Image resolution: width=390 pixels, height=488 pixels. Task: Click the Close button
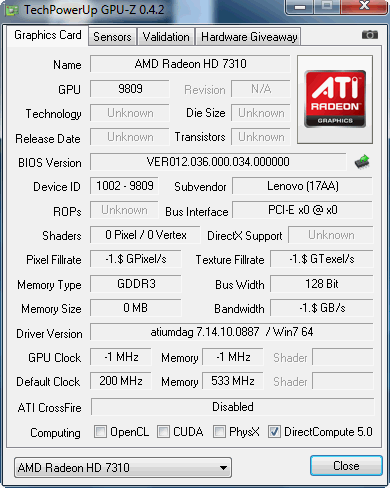[x=346, y=466]
